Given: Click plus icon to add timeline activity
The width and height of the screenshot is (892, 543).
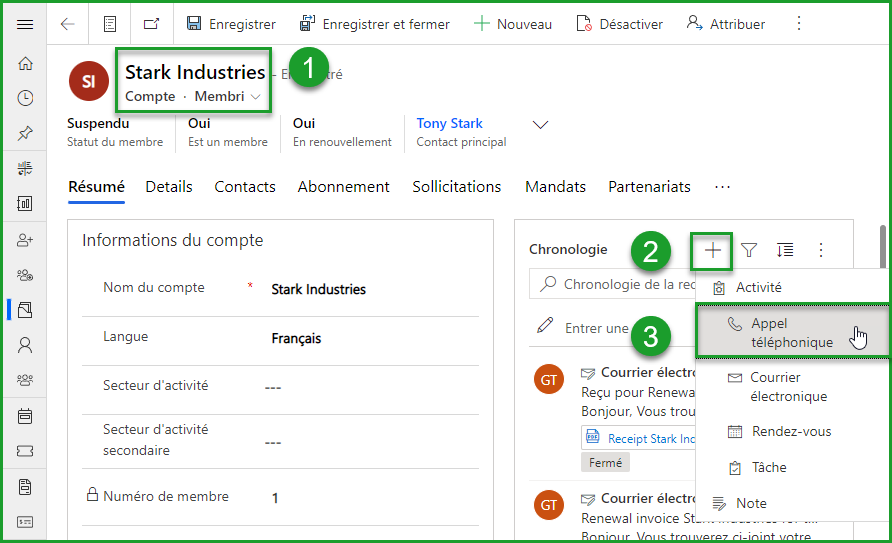Looking at the screenshot, I should [x=713, y=250].
